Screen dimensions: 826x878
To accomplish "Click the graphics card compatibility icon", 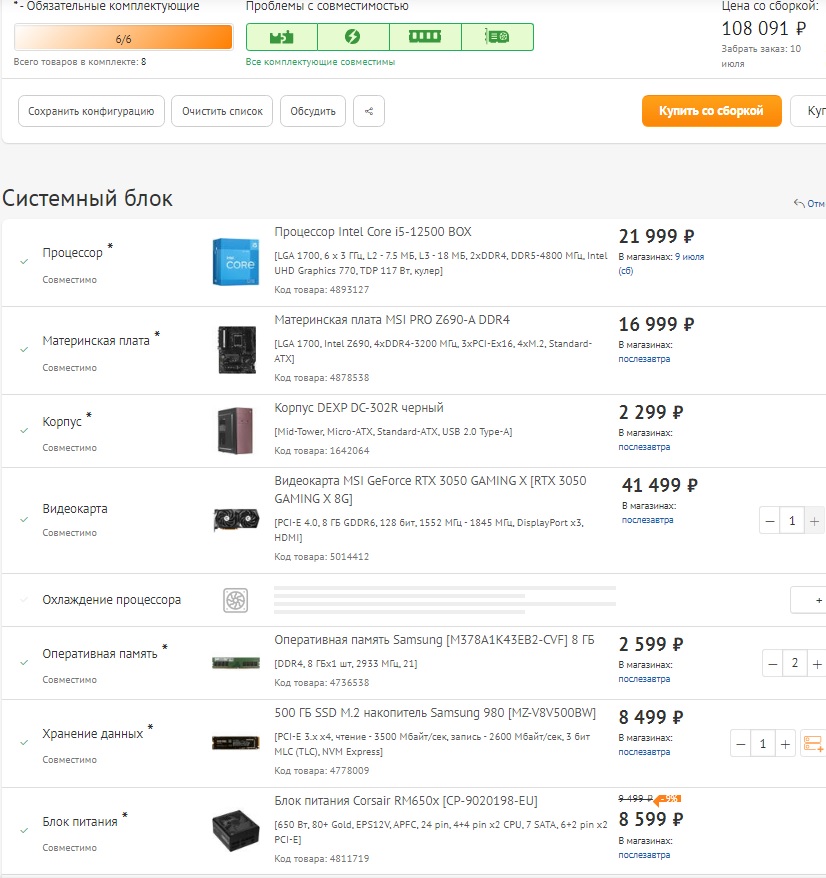I will [x=497, y=37].
